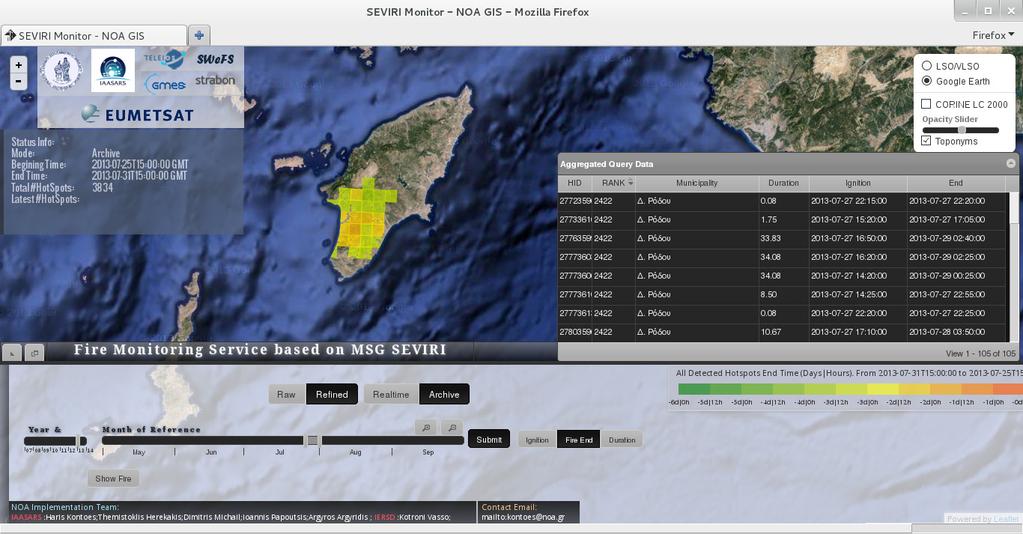
Task: Select the Duration toggle next to Fire End
Action: [x=622, y=440]
